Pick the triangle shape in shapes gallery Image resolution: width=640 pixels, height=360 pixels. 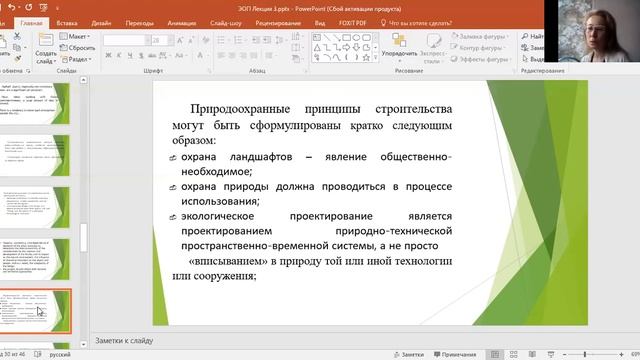click(317, 47)
